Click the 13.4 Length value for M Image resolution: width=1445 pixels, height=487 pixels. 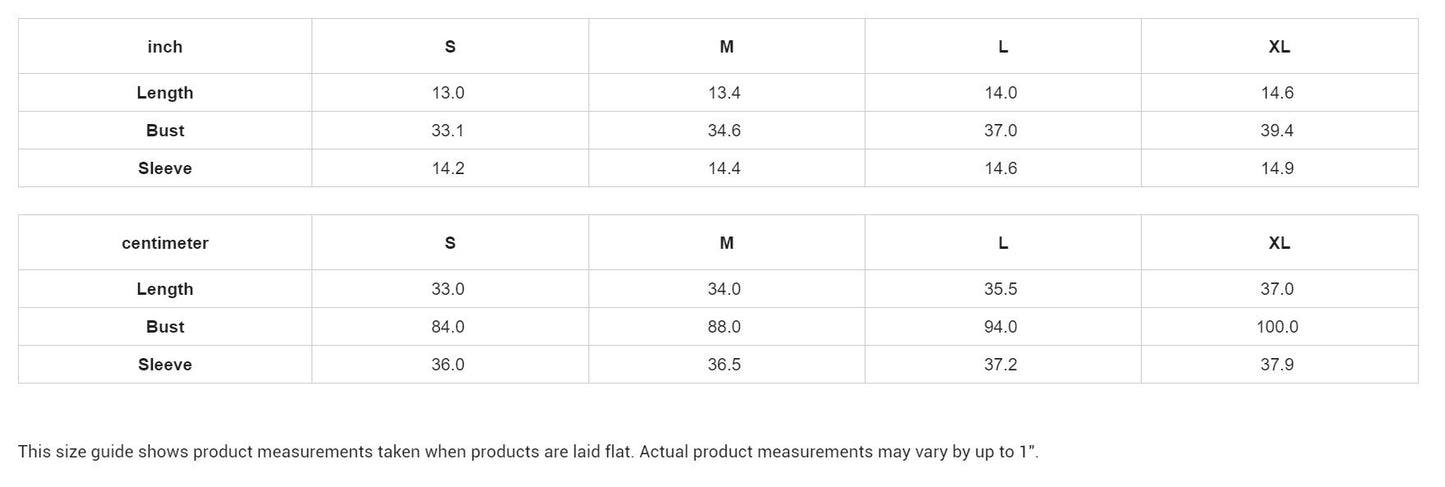click(x=724, y=93)
